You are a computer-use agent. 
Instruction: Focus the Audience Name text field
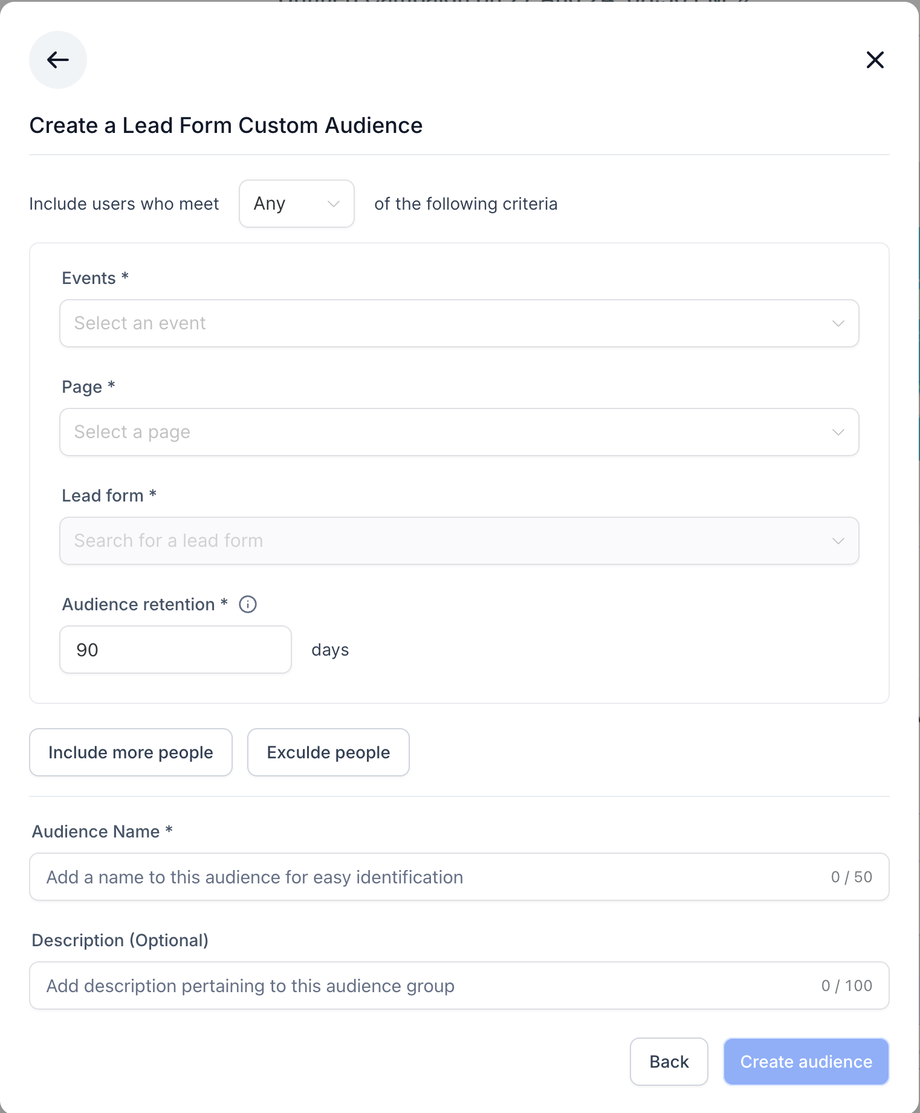click(430, 877)
